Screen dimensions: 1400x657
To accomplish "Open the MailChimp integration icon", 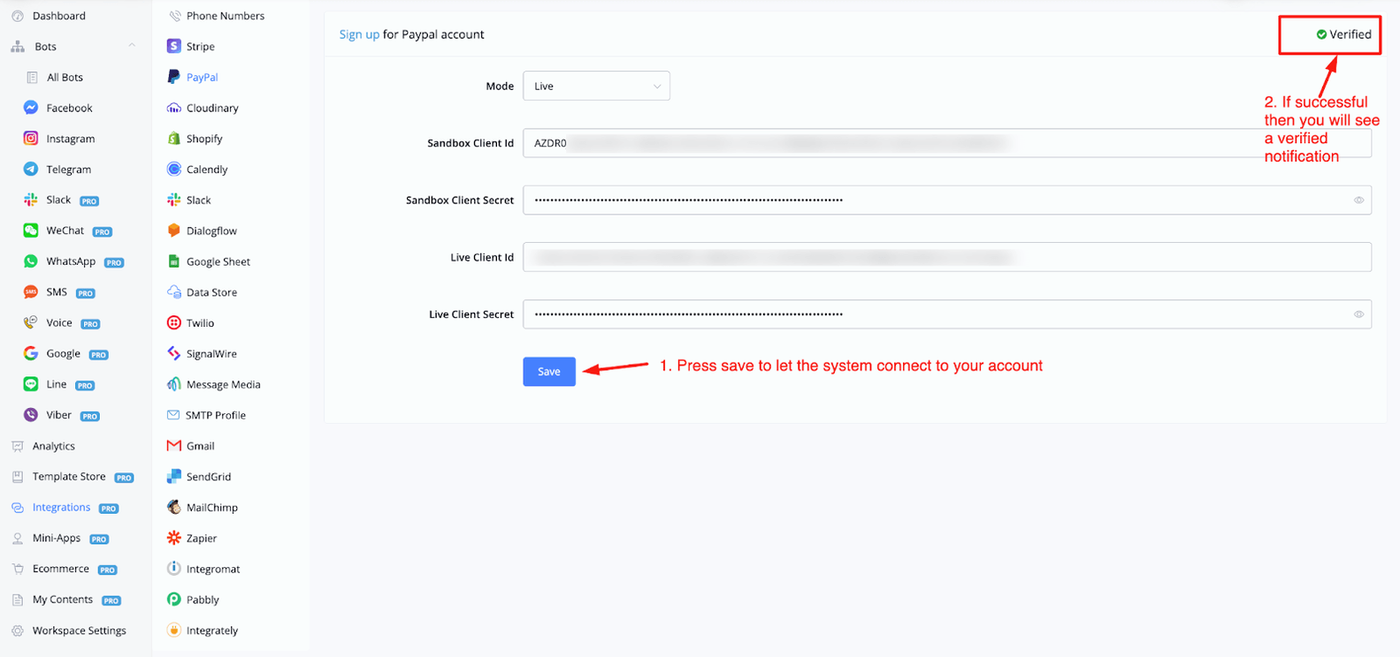I will point(174,507).
